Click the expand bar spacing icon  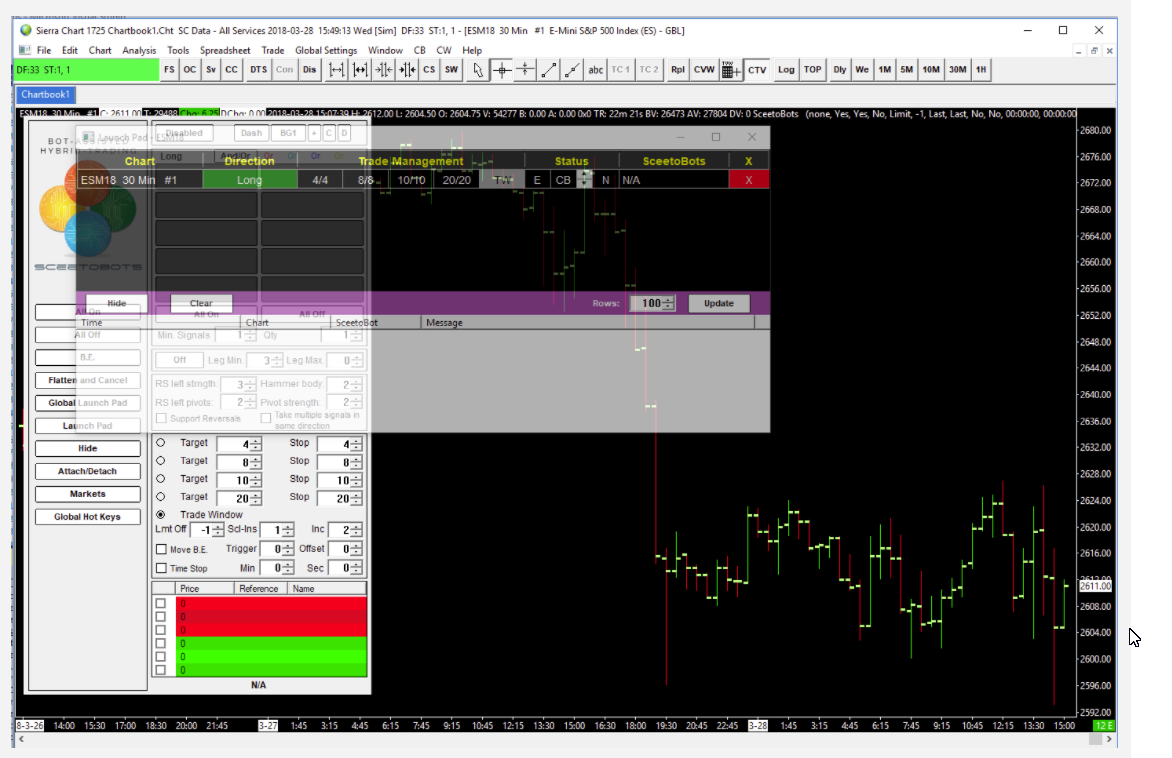(x=337, y=70)
